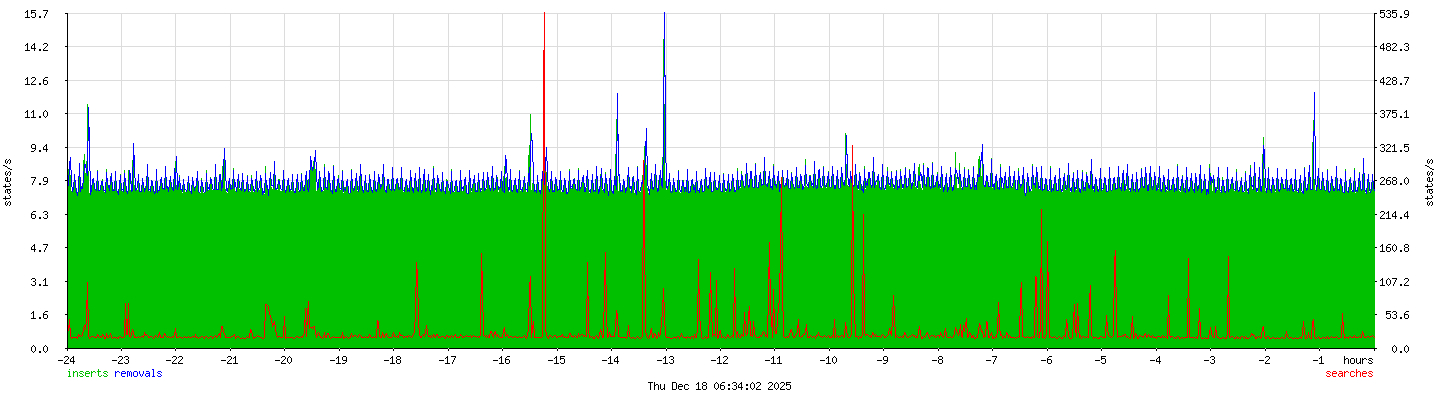Click the left vertical "states/s" axis title
This screenshot has height=400, width=1440.
8,181
